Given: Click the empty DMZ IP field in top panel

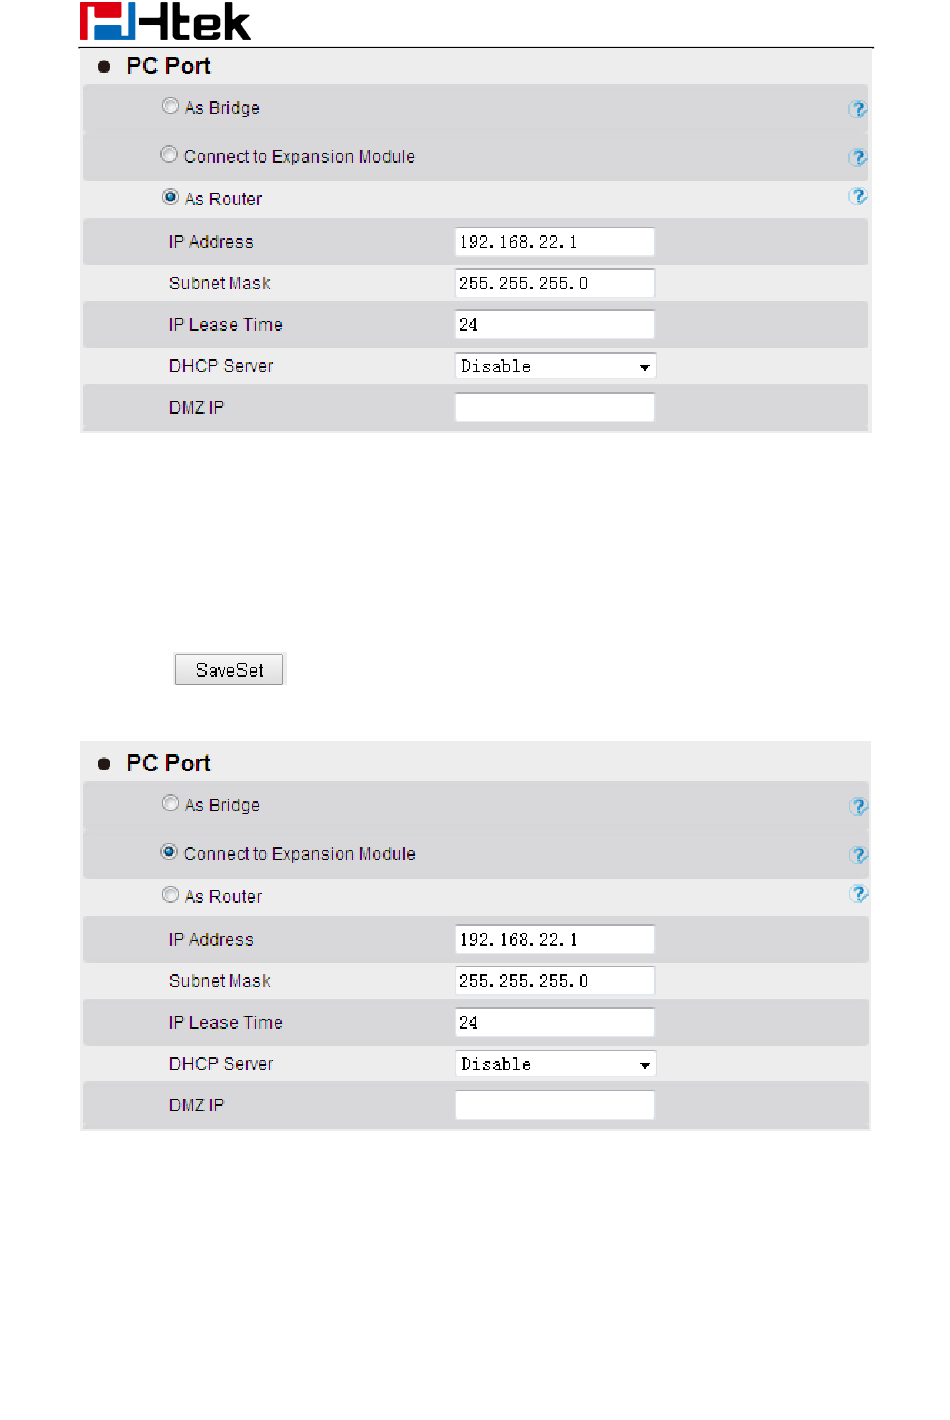Looking at the screenshot, I should [555, 407].
